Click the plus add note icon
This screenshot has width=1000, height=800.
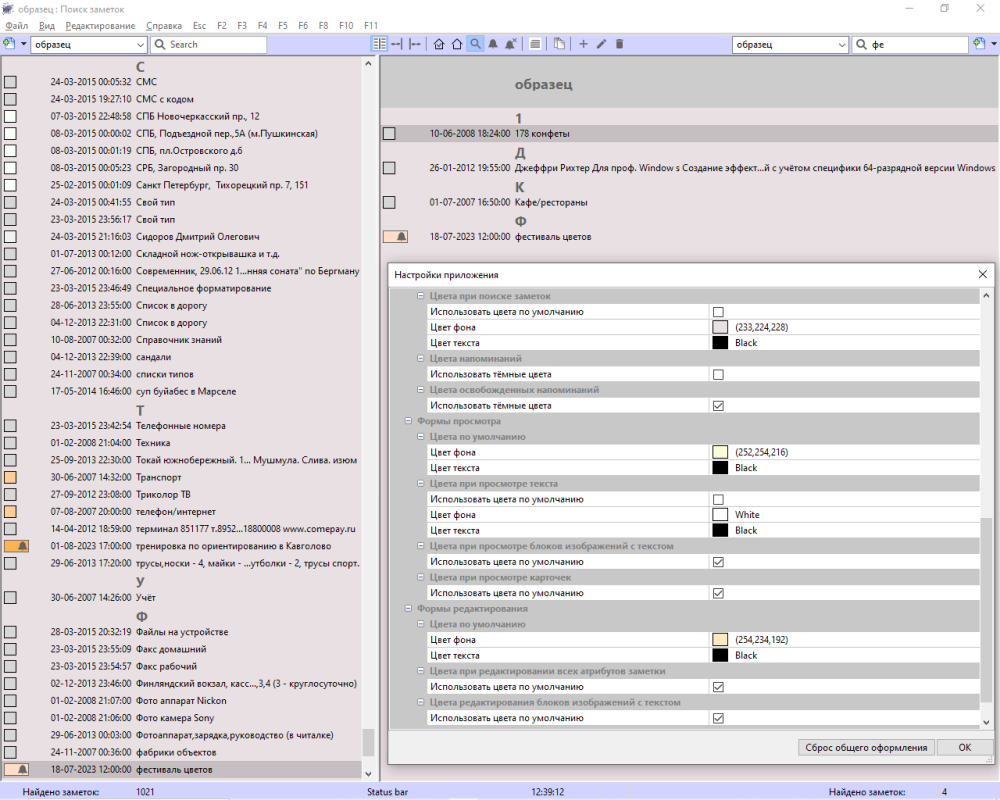[x=584, y=44]
